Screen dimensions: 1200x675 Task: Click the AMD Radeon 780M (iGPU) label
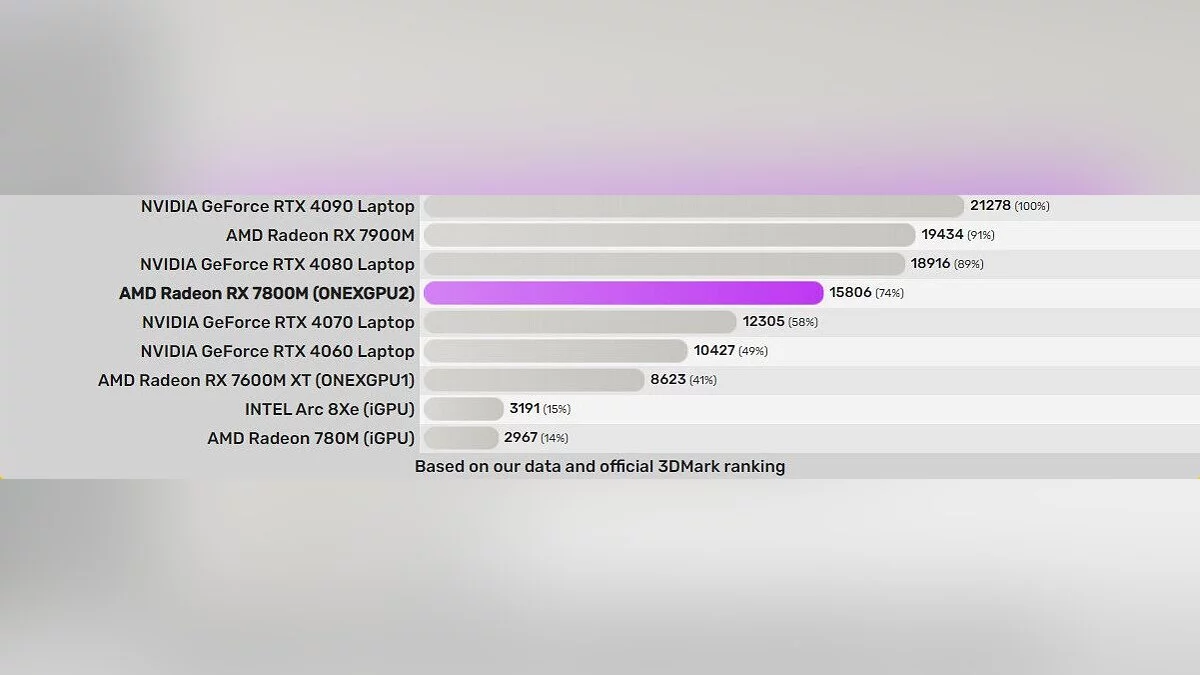point(310,438)
